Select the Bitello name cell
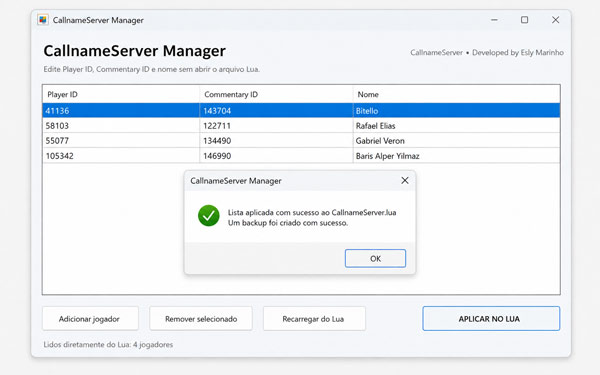600x375 pixels. pyautogui.click(x=457, y=111)
